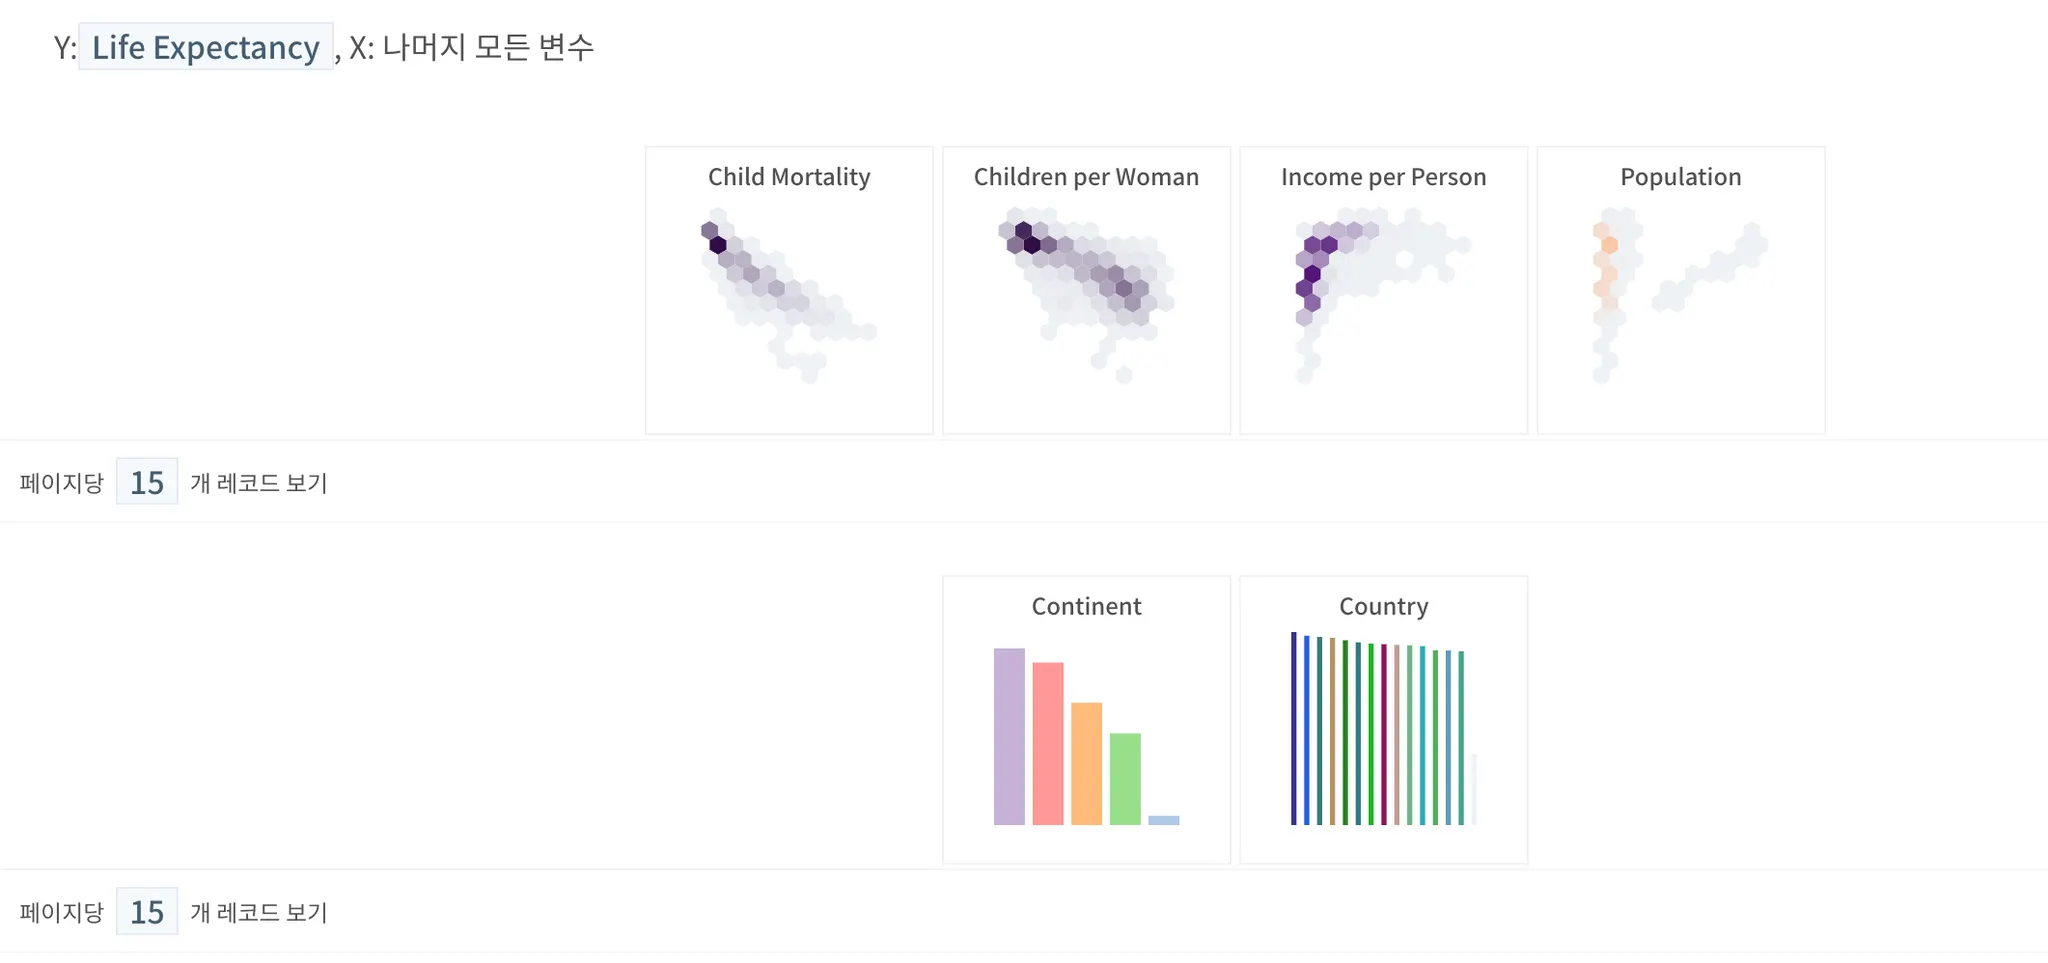The width and height of the screenshot is (2048, 963).
Task: Select the short blue bar in Continent chart
Action: click(x=1163, y=820)
